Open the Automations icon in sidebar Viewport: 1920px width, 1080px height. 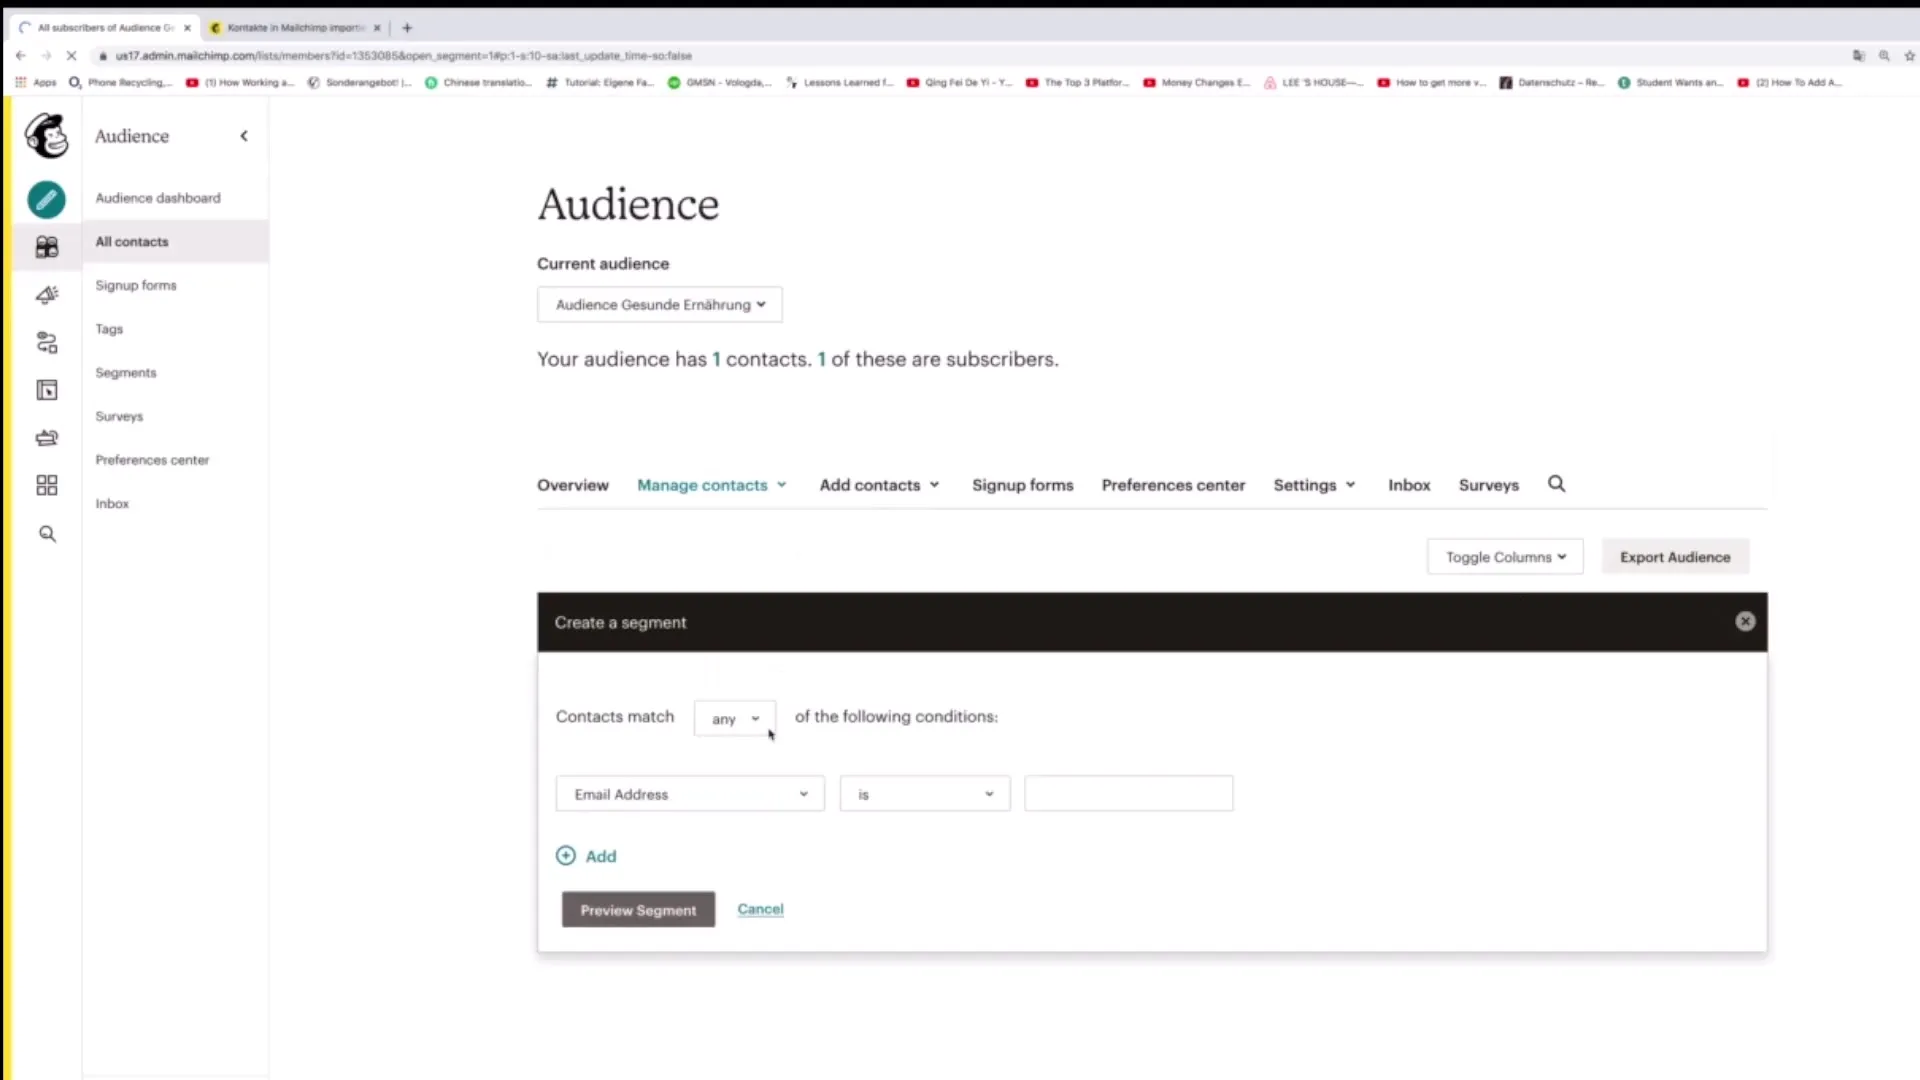[x=47, y=343]
